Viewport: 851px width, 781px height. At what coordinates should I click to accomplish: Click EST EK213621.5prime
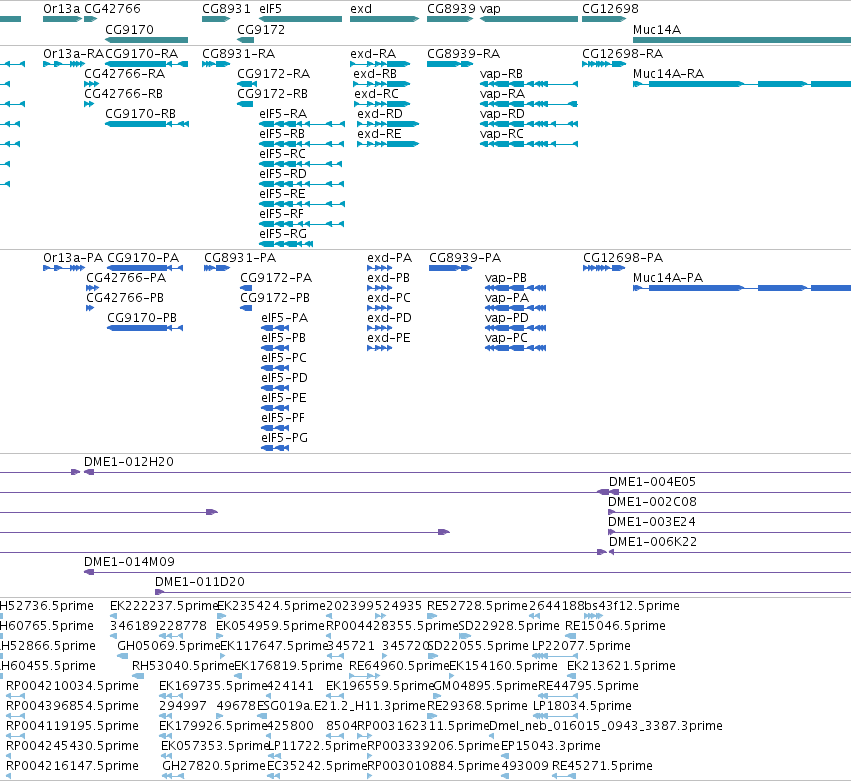click(x=571, y=676)
